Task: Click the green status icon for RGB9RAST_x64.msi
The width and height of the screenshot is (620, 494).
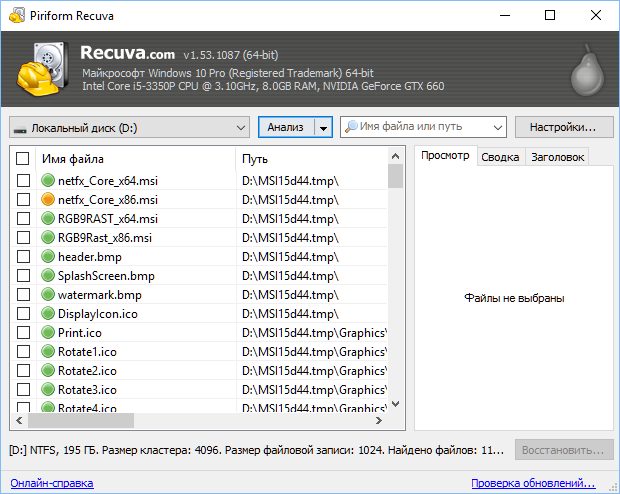Action: pyautogui.click(x=48, y=218)
